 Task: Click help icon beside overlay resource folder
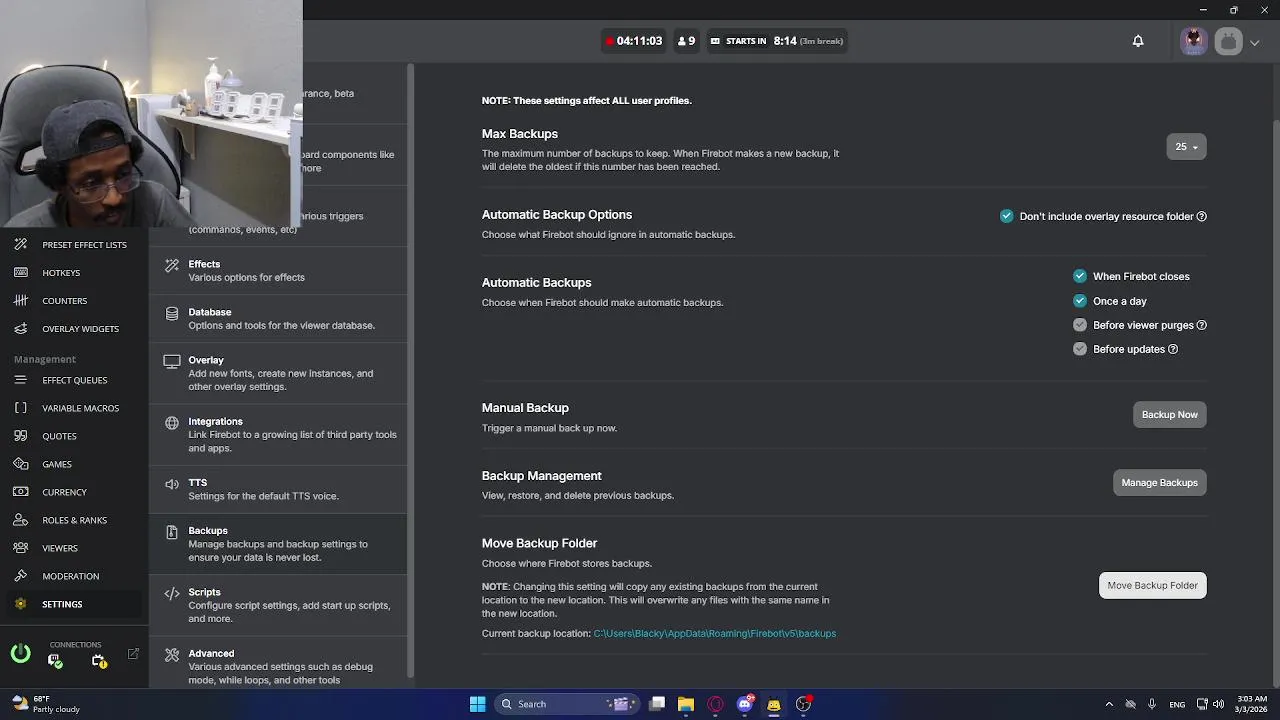[x=1202, y=216]
